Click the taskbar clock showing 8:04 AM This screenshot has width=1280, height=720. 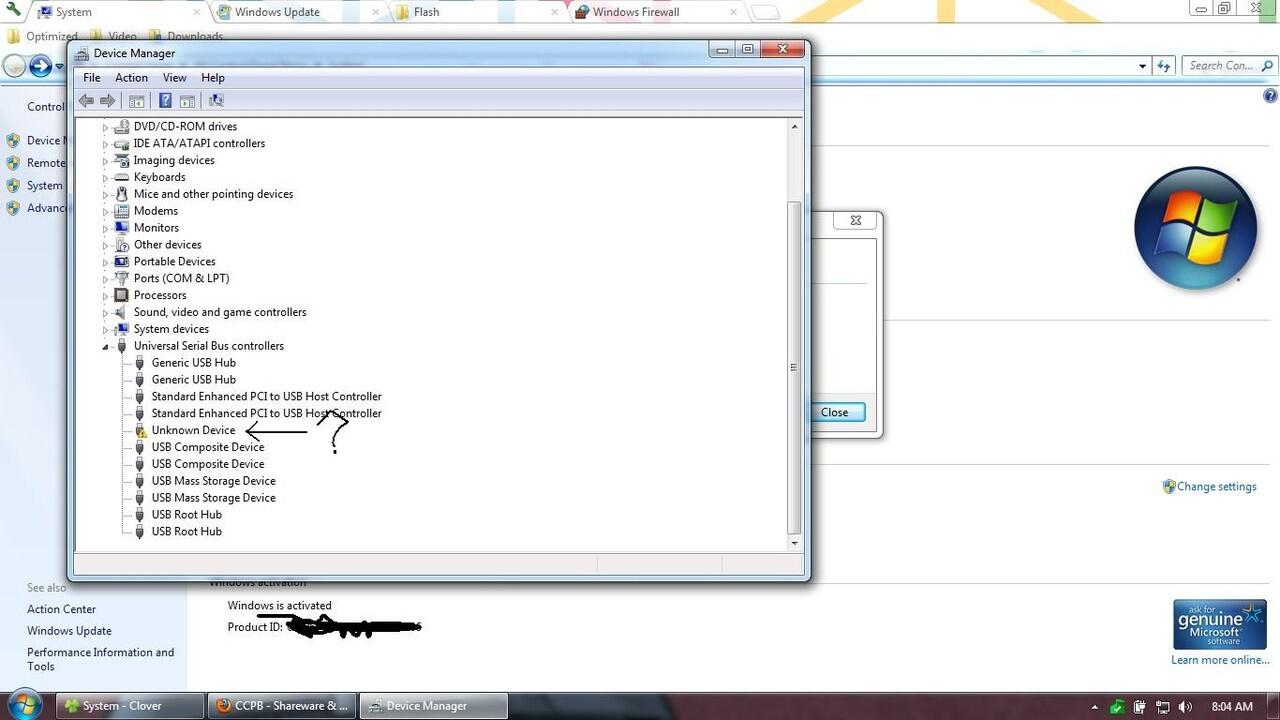(x=1231, y=707)
